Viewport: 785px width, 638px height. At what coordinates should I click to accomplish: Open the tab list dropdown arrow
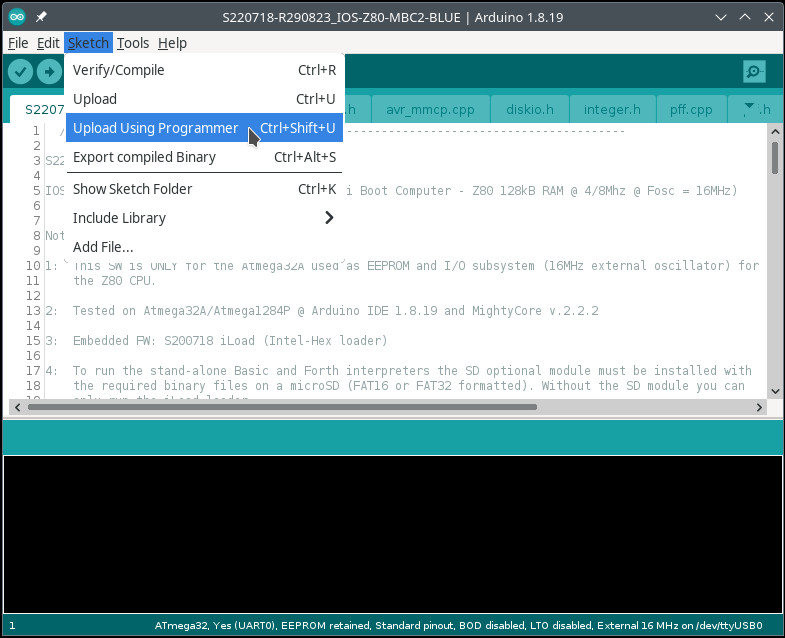[748, 108]
